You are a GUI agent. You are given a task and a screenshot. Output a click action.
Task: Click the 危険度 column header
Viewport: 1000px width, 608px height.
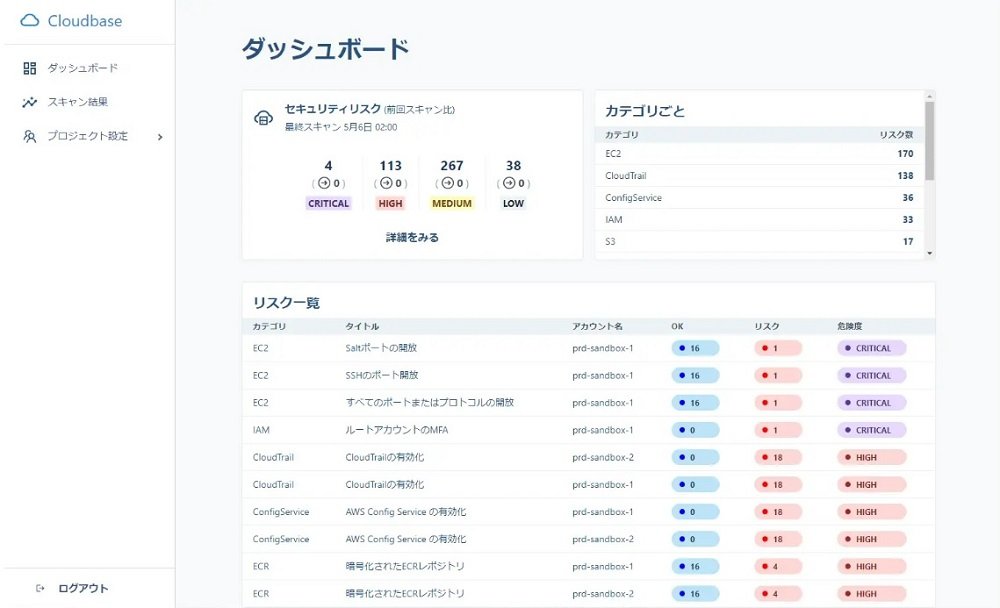(849, 326)
